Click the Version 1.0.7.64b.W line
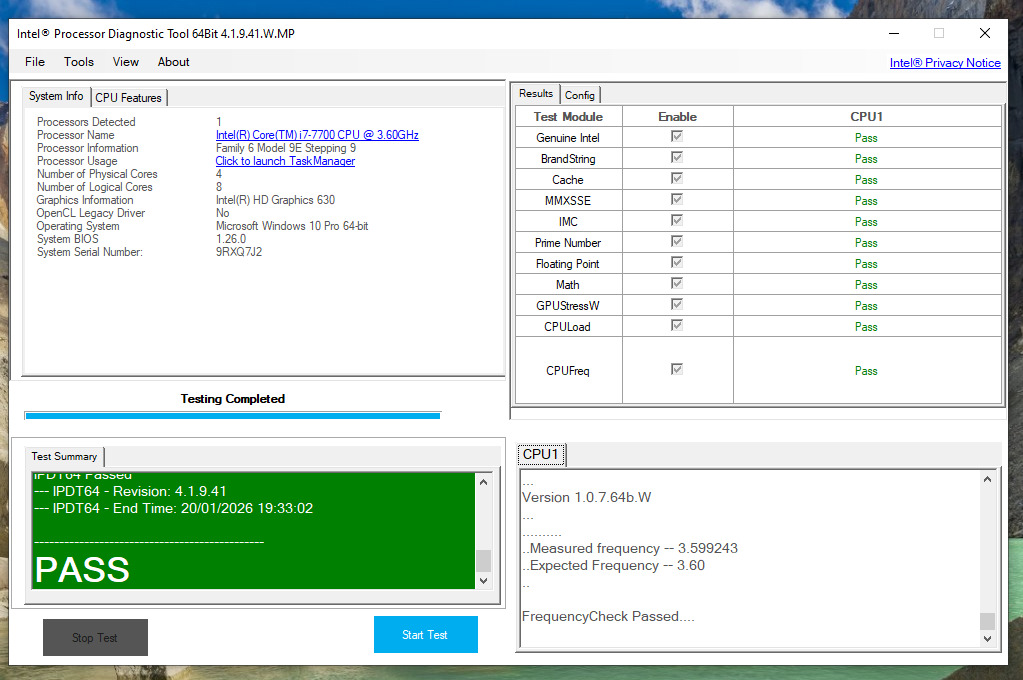 tap(587, 497)
